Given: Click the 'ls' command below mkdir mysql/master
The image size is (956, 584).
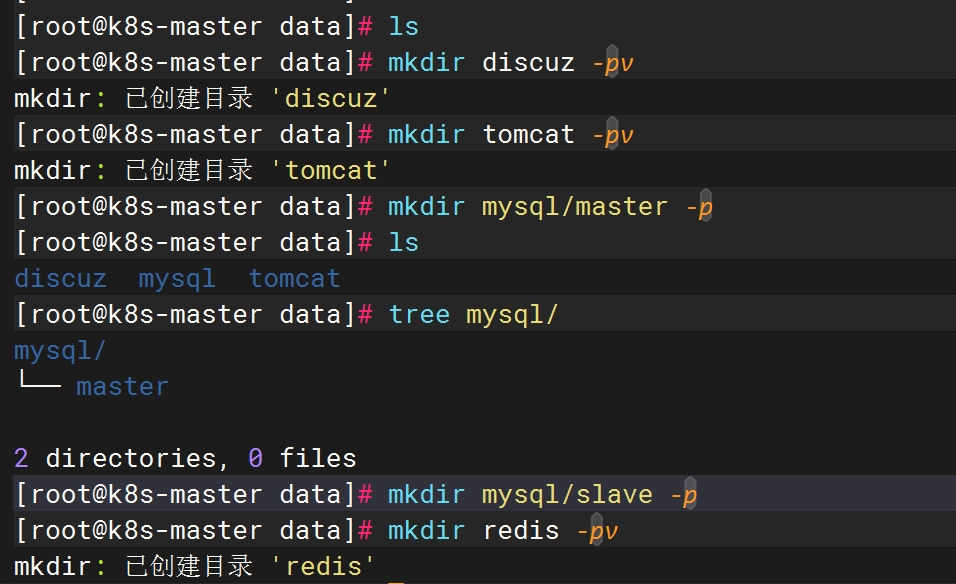Looking at the screenshot, I should pos(404,243).
